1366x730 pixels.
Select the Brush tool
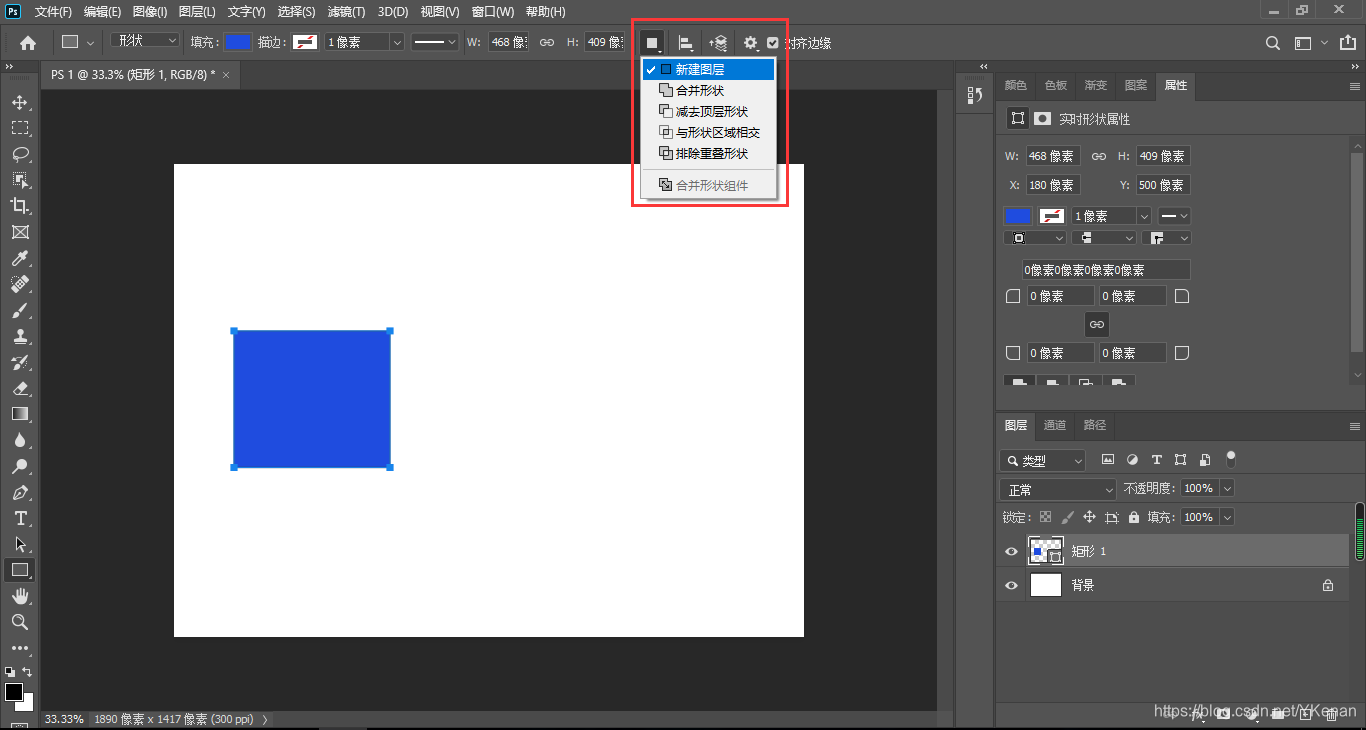(19, 310)
